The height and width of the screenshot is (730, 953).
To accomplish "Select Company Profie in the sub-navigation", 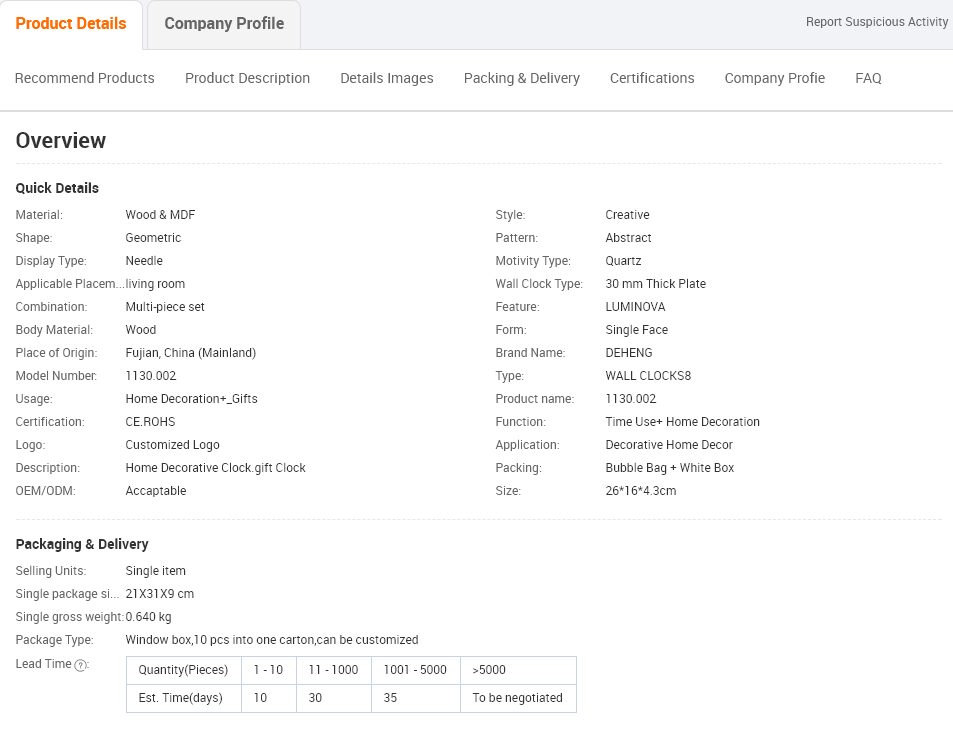I will [x=774, y=78].
